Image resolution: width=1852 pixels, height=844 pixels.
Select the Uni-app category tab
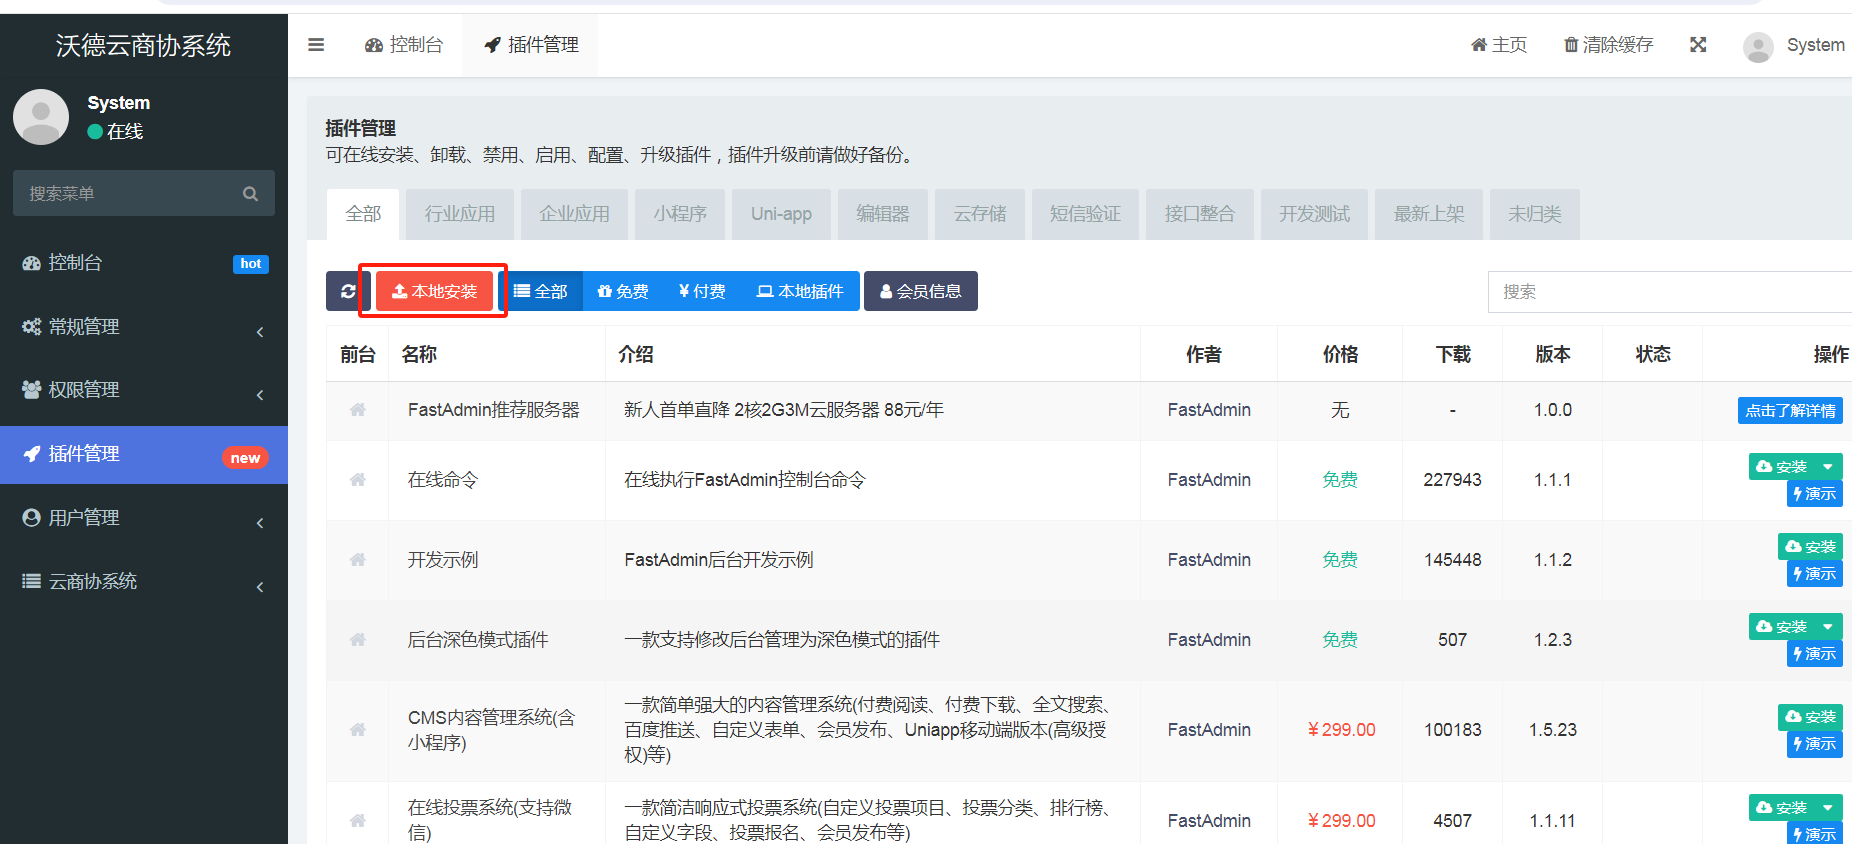click(781, 214)
